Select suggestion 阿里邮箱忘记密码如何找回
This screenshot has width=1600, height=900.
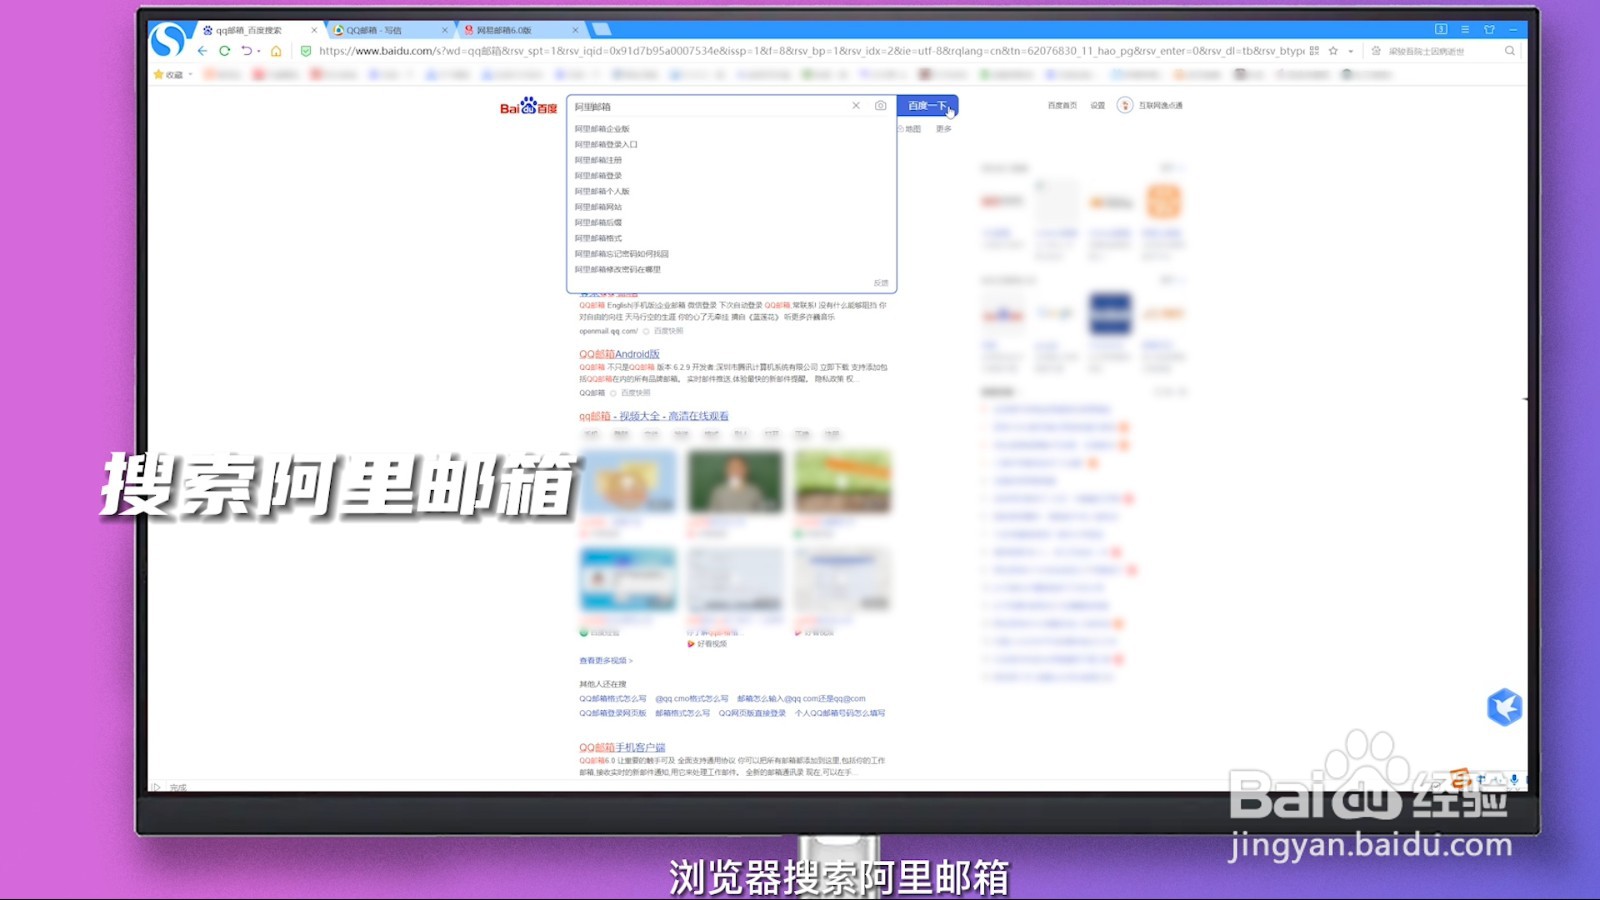[x=622, y=254]
